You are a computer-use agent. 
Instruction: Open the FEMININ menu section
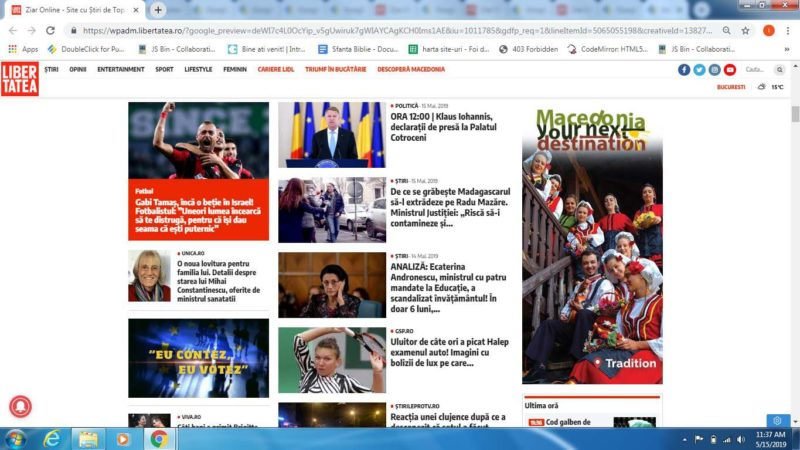(x=235, y=69)
